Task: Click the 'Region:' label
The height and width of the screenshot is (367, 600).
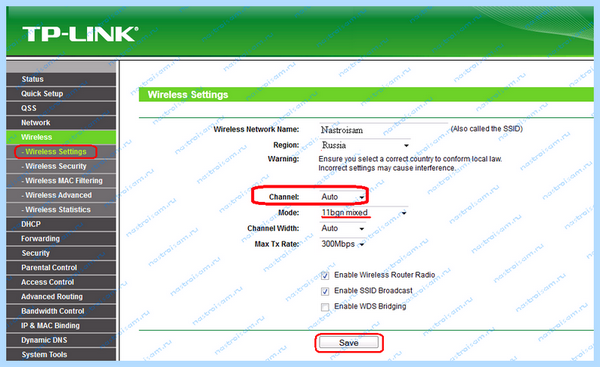Action: click(286, 145)
